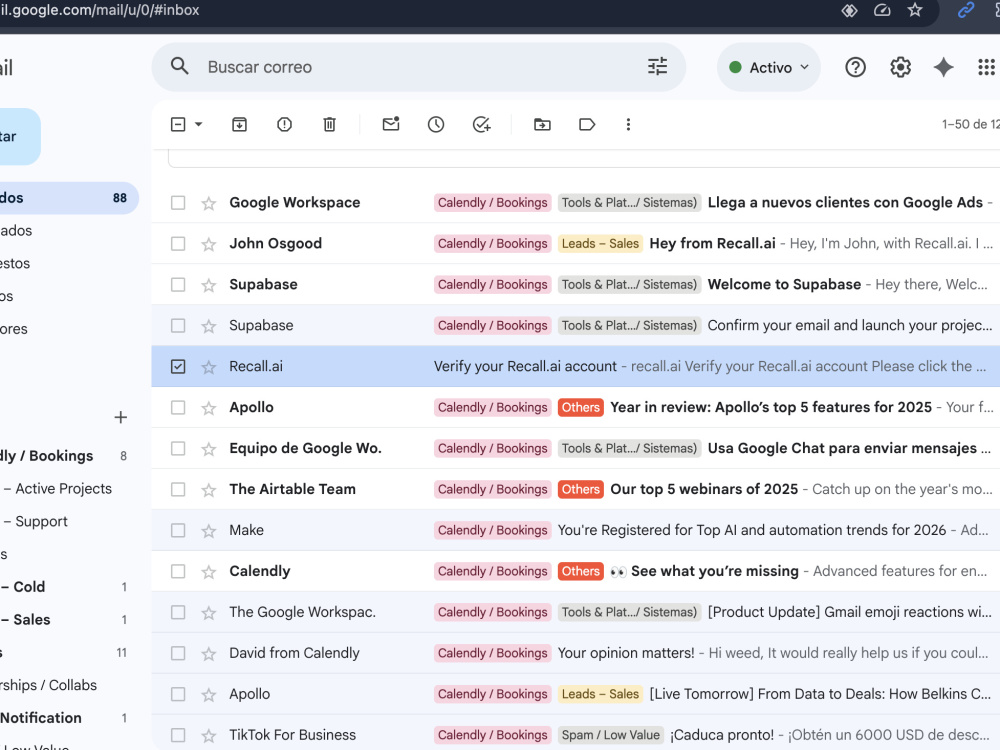Screen dimensions: 1000x750
Task: Open the inbox label with 88 unread
Action: tap(69, 198)
